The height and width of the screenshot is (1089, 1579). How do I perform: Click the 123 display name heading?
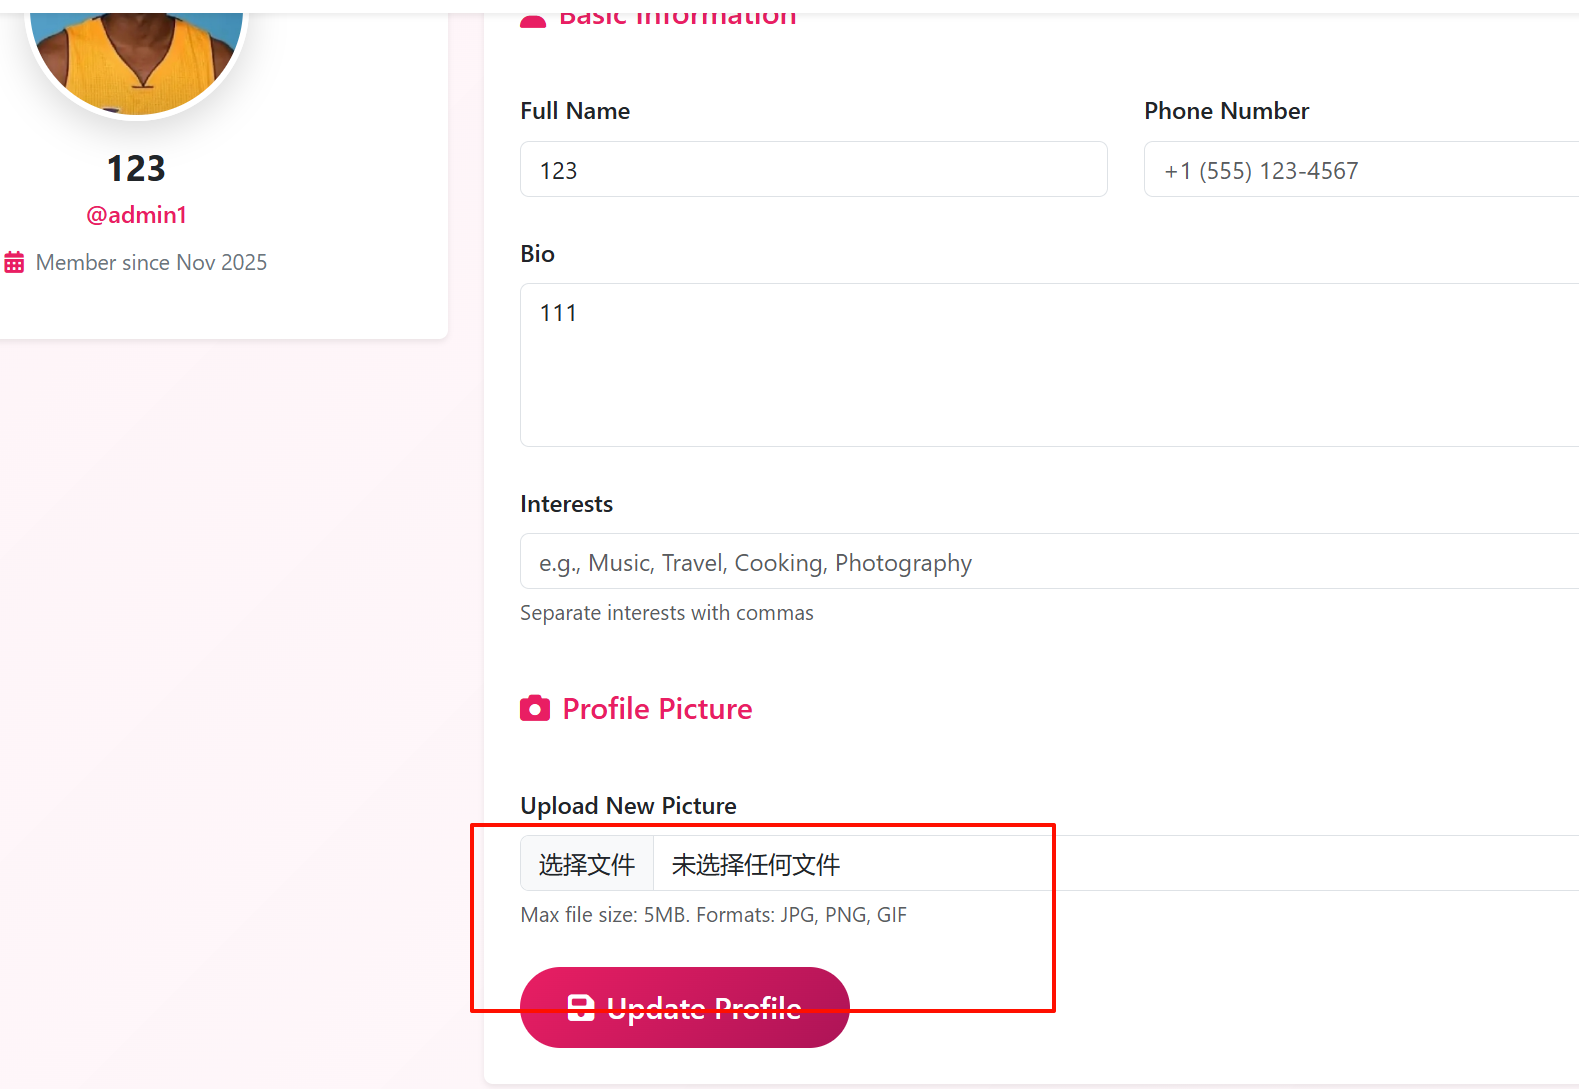(x=136, y=169)
